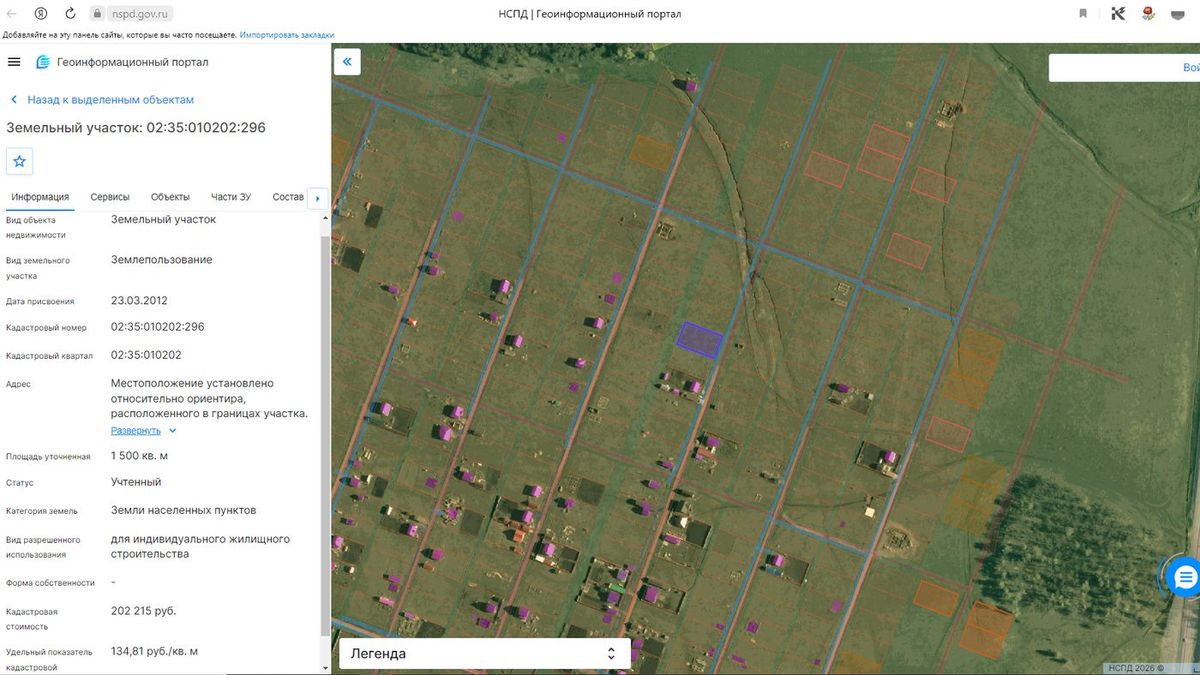Go back via Назад к выделенным объектам

click(102, 100)
